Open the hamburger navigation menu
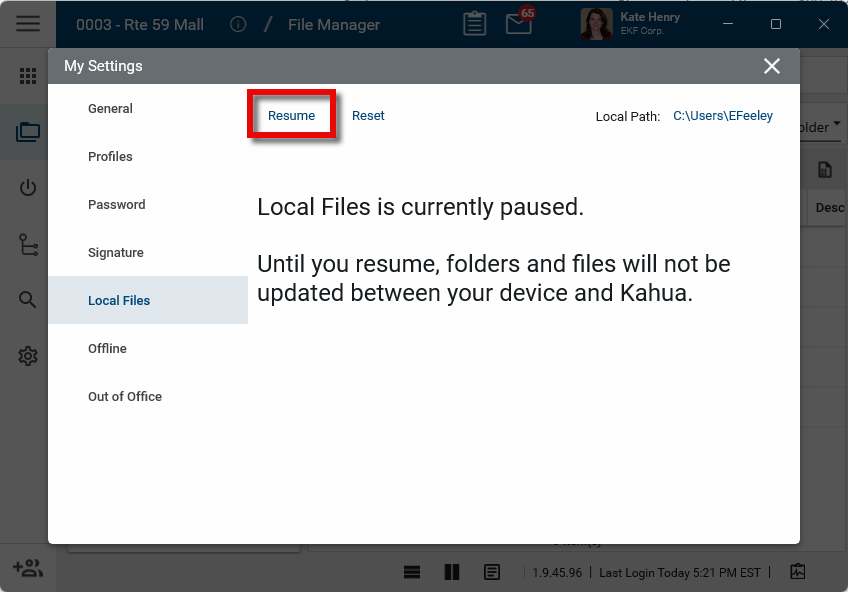Image resolution: width=848 pixels, height=592 pixels. 28,24
